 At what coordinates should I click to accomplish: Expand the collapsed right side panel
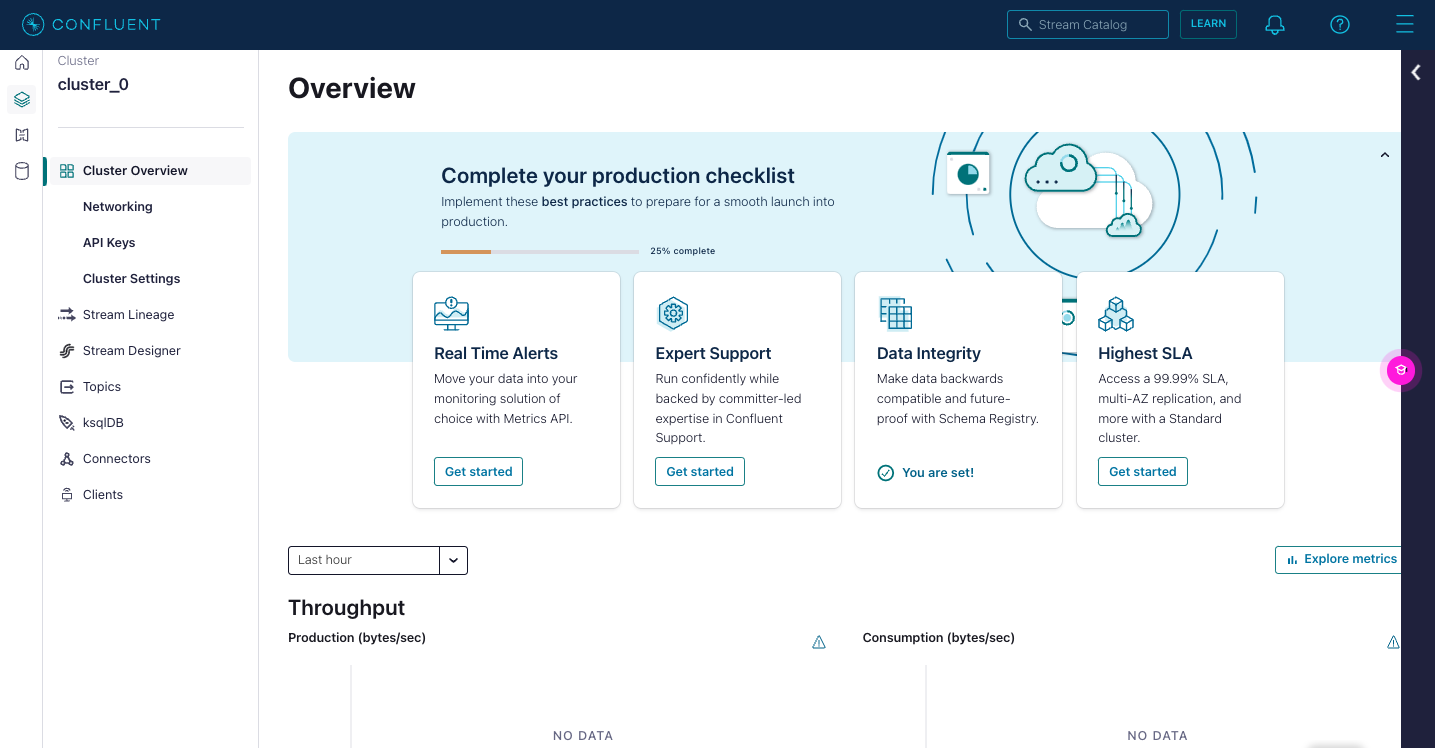[1416, 72]
